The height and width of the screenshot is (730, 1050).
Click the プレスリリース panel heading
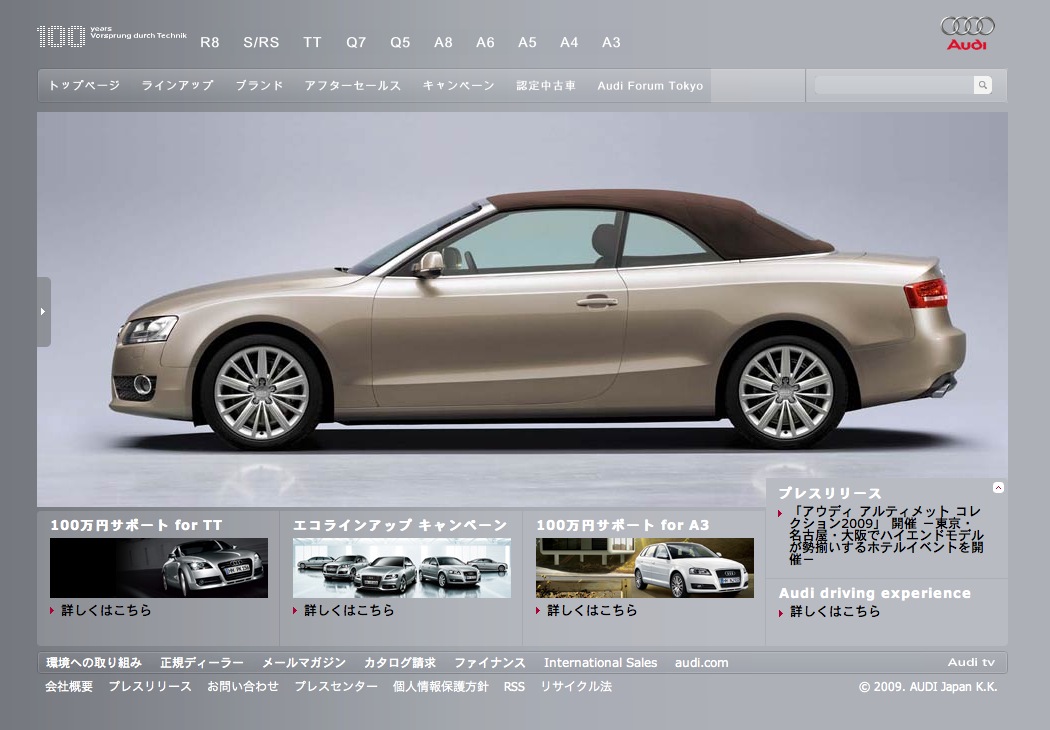coord(830,494)
